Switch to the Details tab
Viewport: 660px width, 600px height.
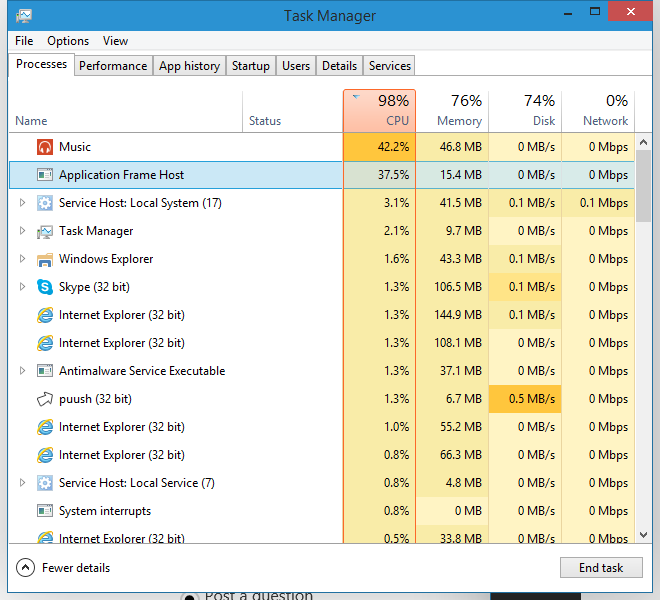click(x=339, y=66)
